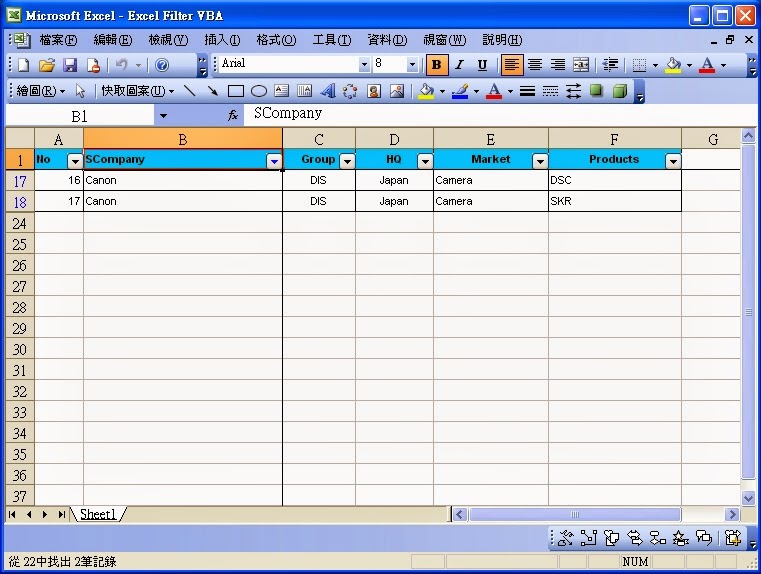Save the workbook with floppy icon
Viewport: 761px width, 574px height.
pos(70,65)
